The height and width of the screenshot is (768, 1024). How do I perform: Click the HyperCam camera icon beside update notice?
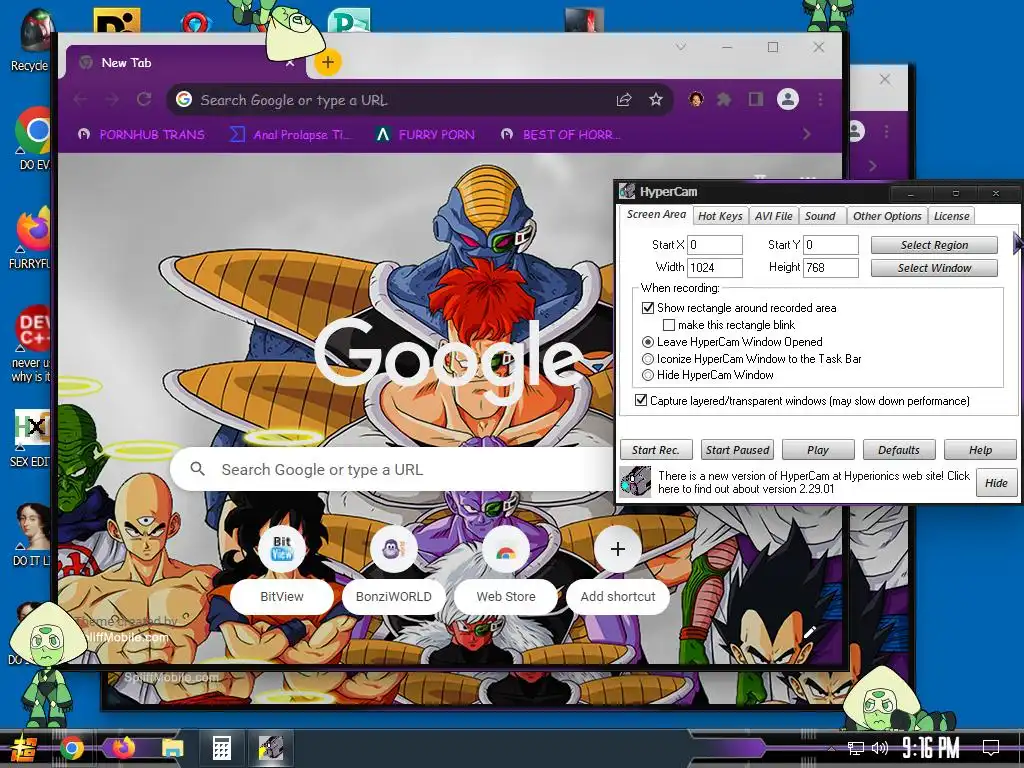(x=635, y=482)
